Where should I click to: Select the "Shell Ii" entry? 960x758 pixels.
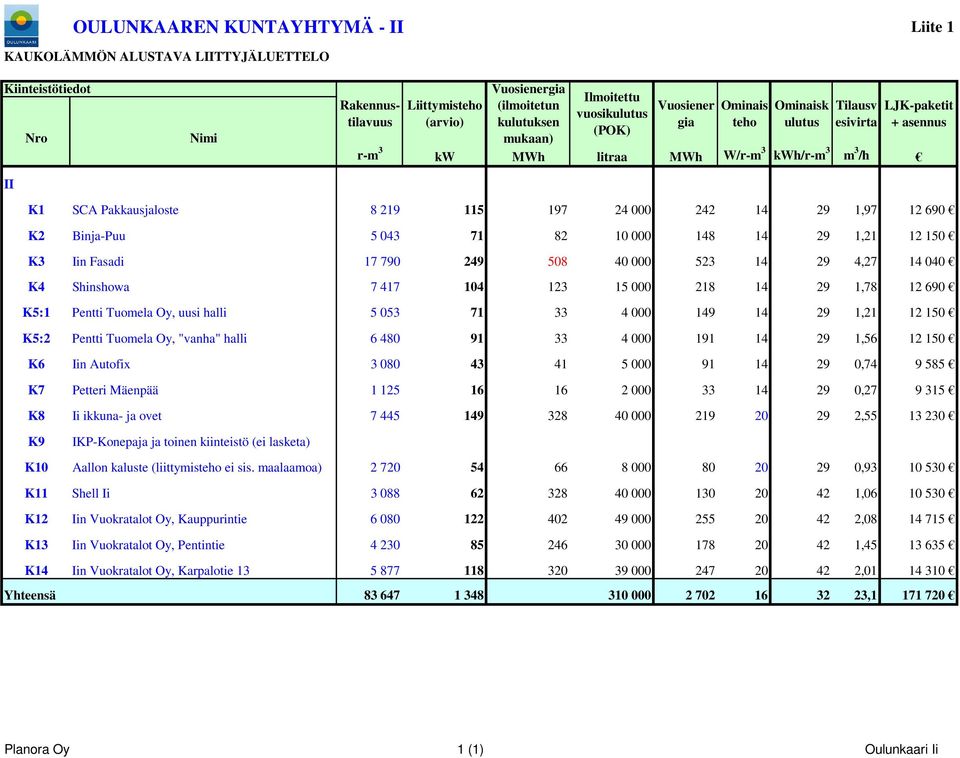point(91,493)
